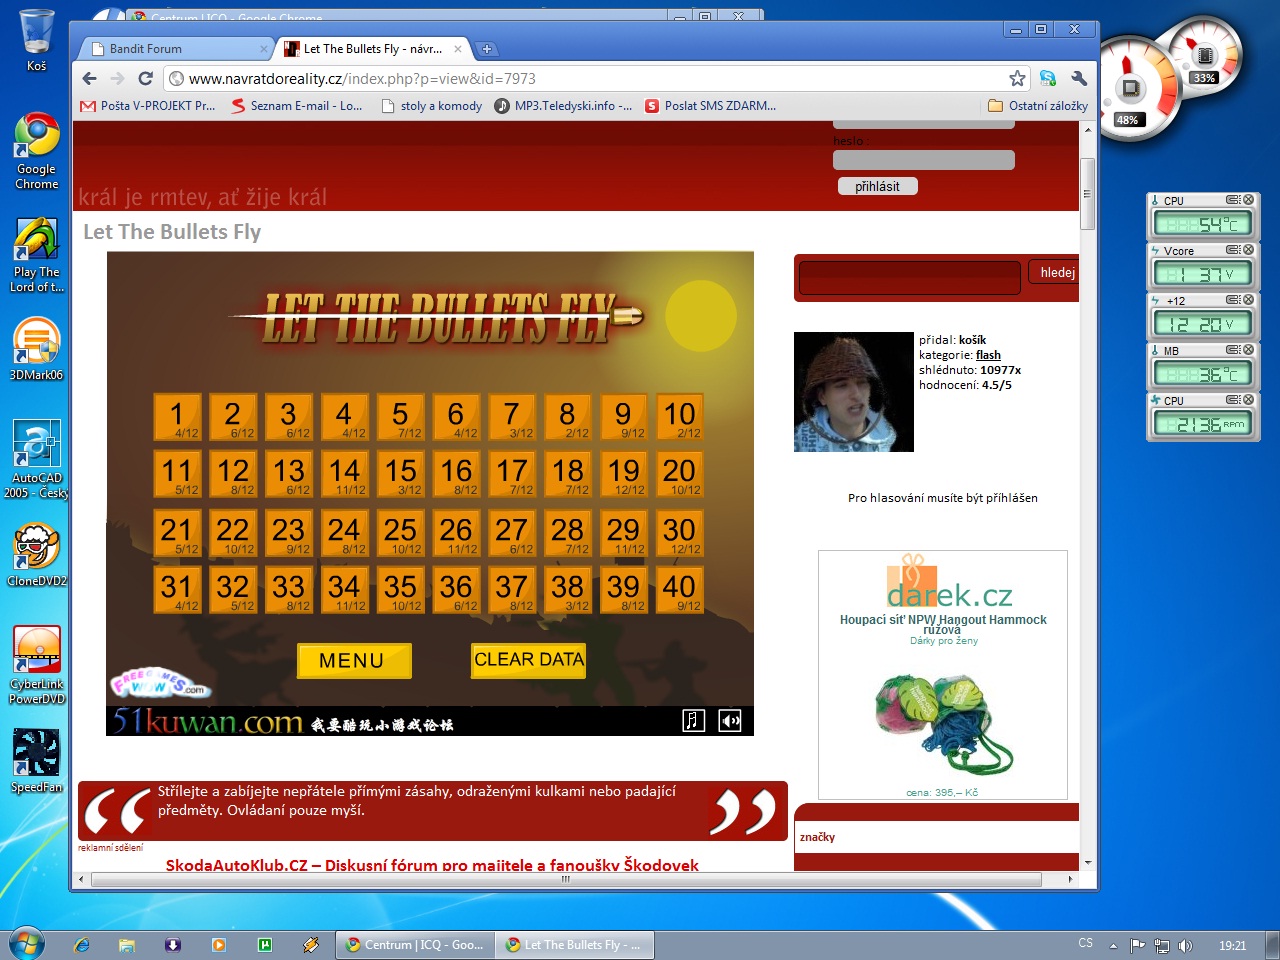Click the game MENU button
Screen dimensions: 1280x960
coord(354,661)
